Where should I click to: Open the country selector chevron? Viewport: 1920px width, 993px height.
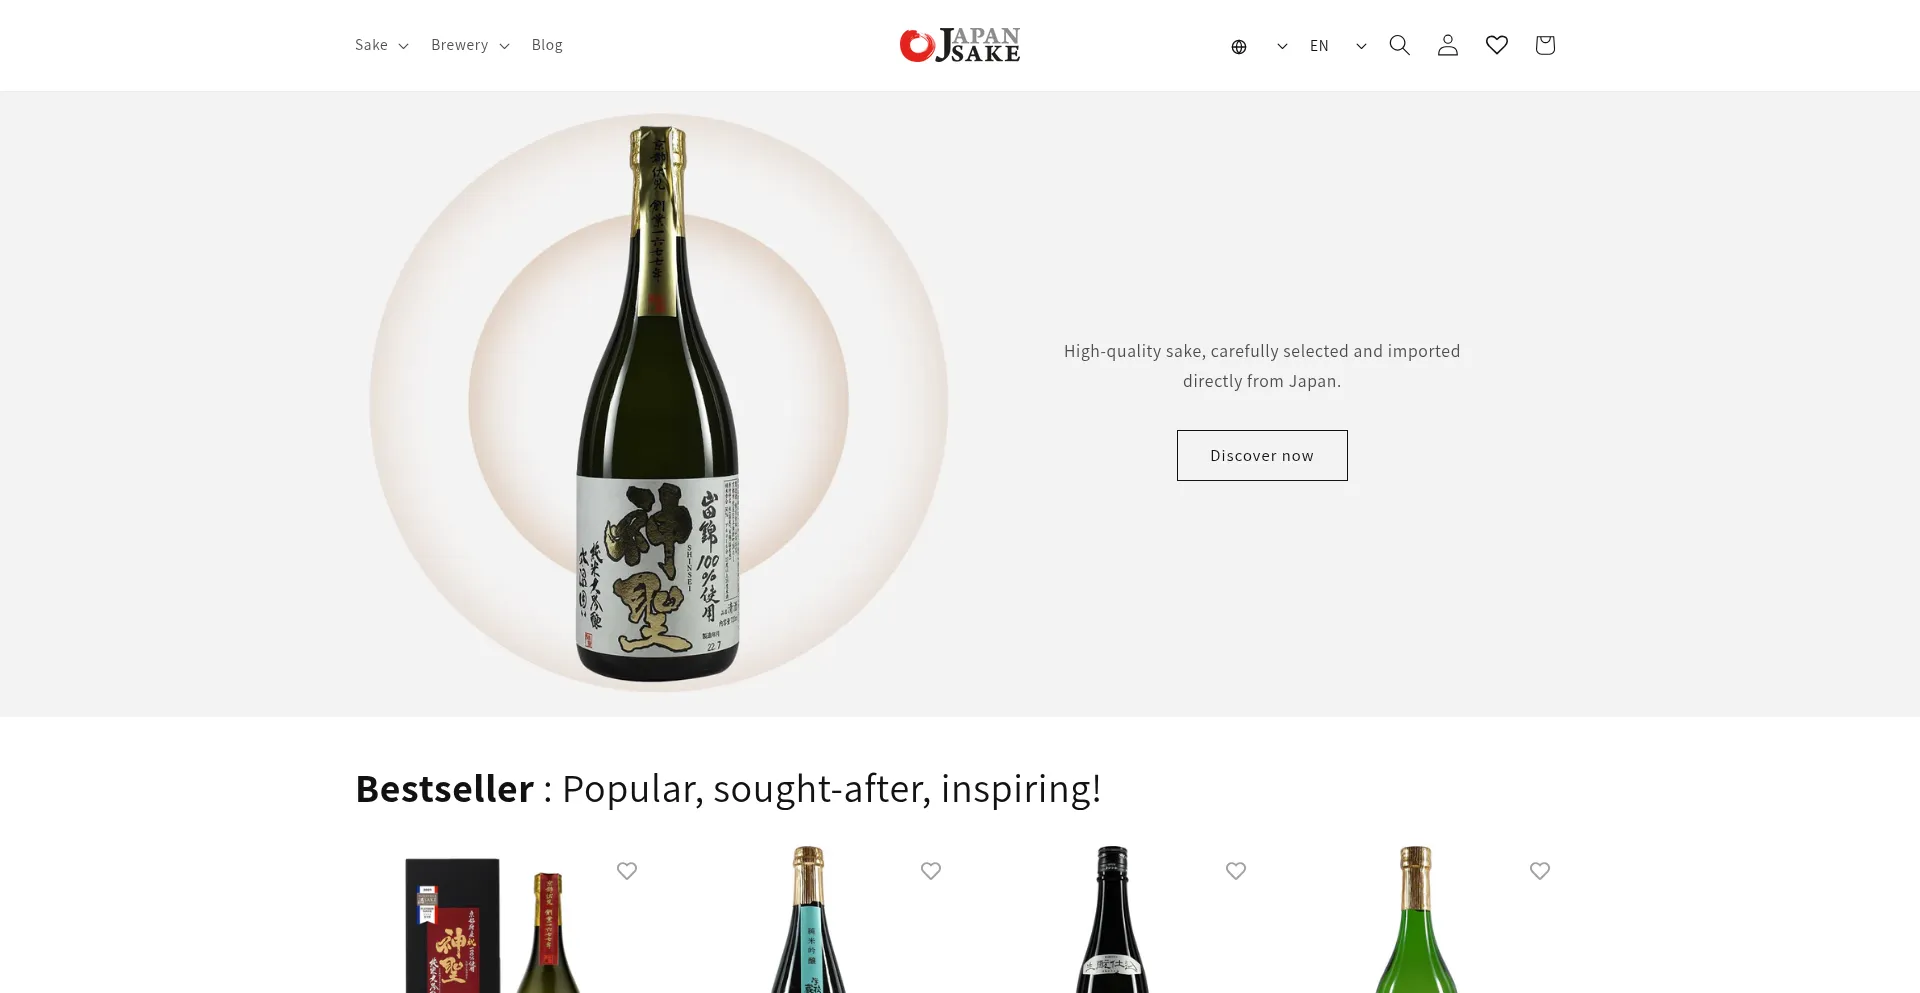(x=1282, y=46)
